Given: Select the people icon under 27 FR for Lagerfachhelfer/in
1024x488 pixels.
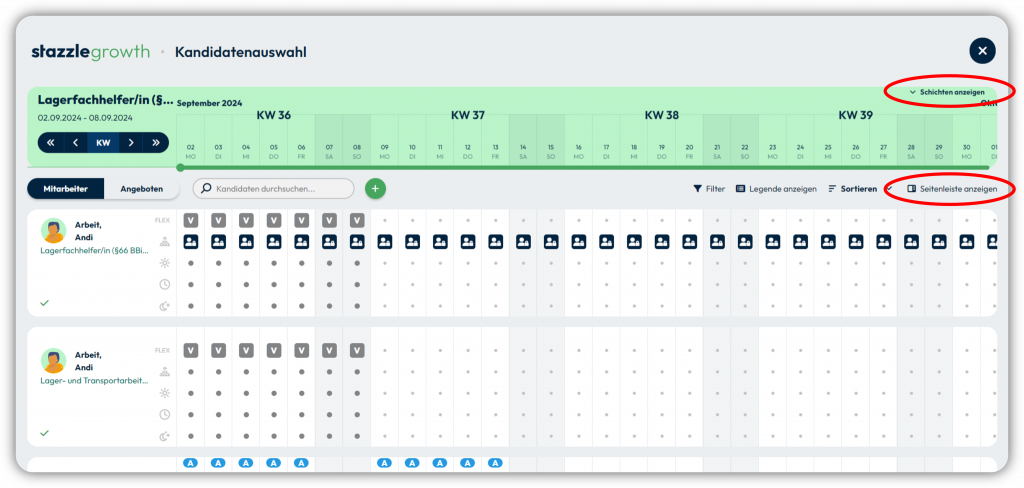Looking at the screenshot, I should point(884,242).
